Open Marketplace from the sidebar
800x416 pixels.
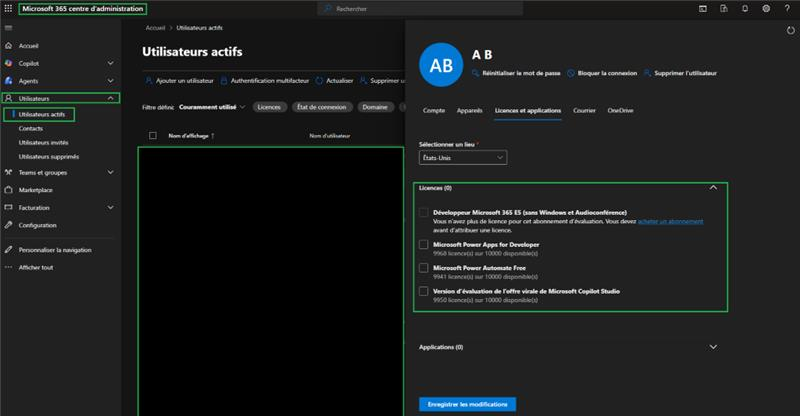[x=35, y=190]
